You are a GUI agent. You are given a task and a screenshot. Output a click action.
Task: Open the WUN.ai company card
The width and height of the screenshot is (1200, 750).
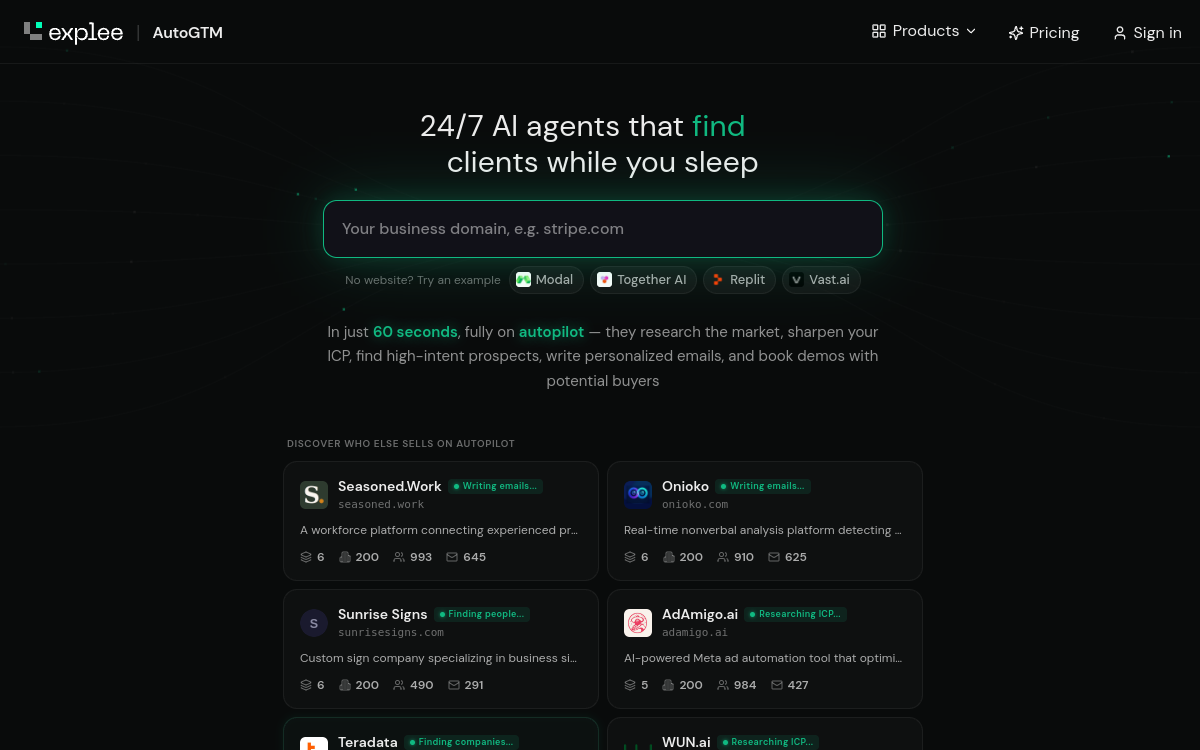point(765,734)
